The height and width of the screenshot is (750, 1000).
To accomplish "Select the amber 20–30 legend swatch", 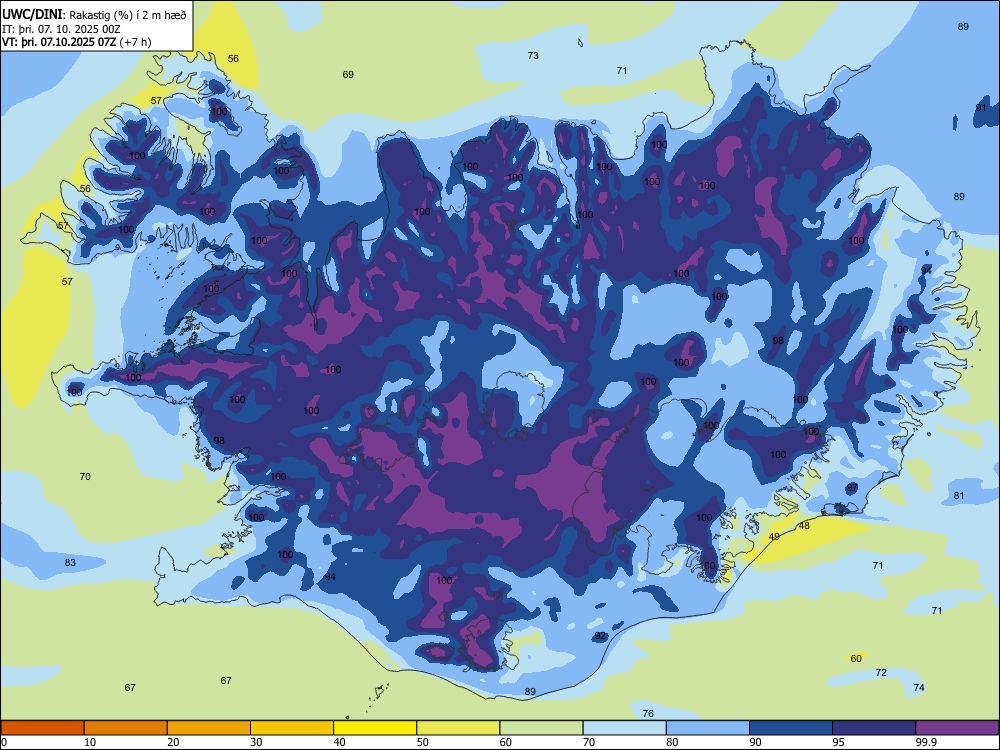I will 209,728.
